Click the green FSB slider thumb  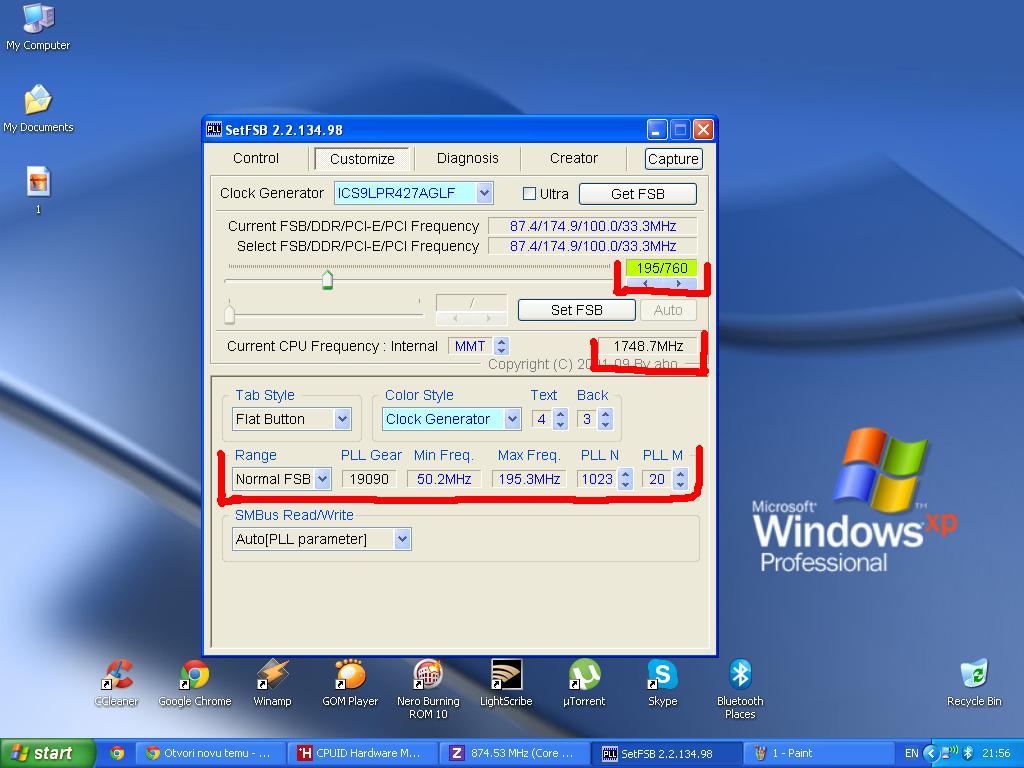point(327,280)
